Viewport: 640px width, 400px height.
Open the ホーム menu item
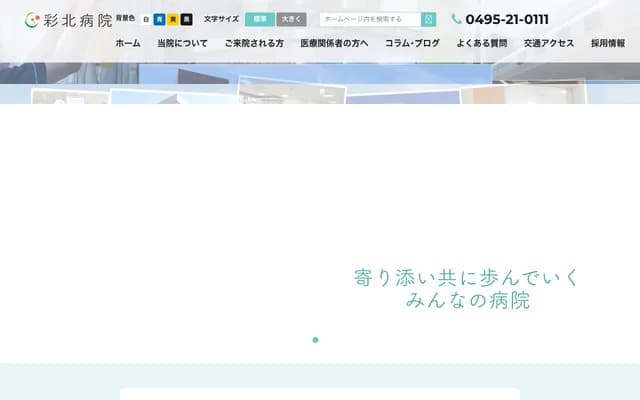pyautogui.click(x=128, y=44)
